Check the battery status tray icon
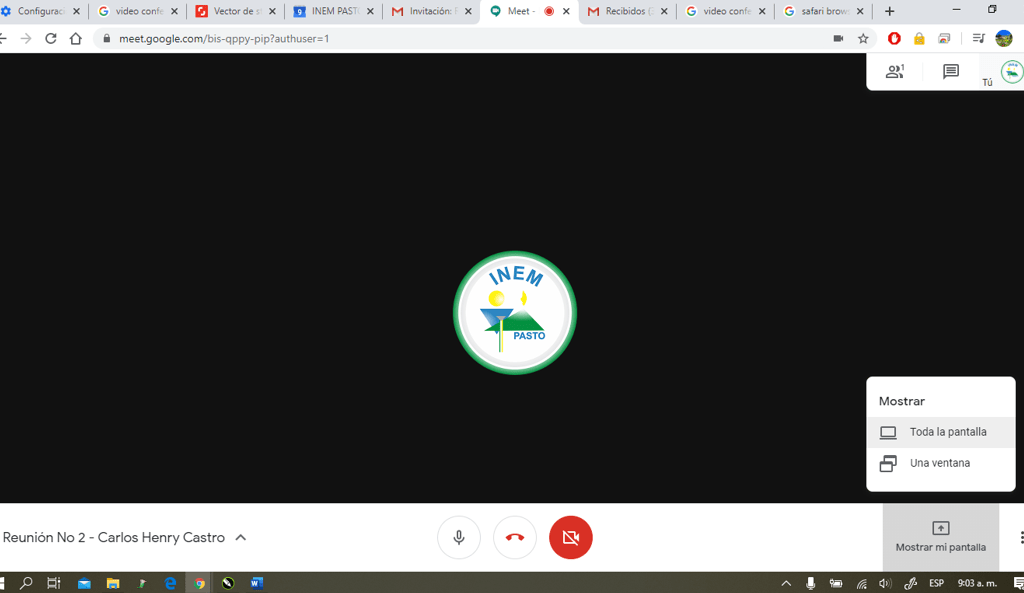 pos(836,583)
